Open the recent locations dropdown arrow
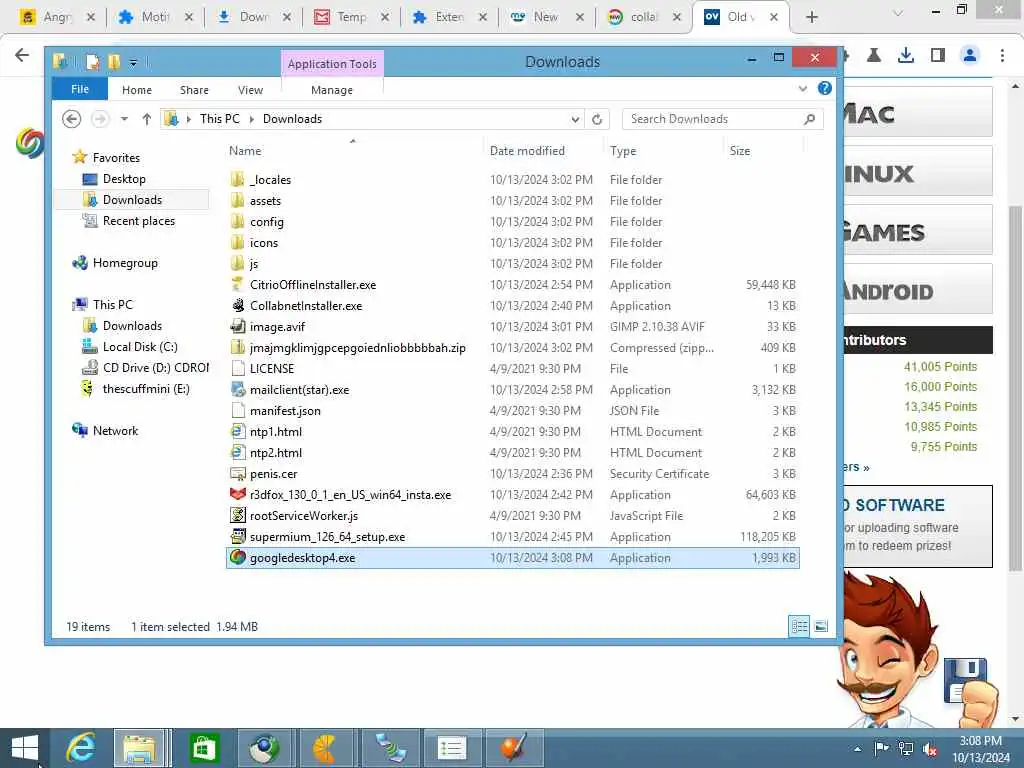Viewport: 1024px width, 768px height. coord(124,119)
